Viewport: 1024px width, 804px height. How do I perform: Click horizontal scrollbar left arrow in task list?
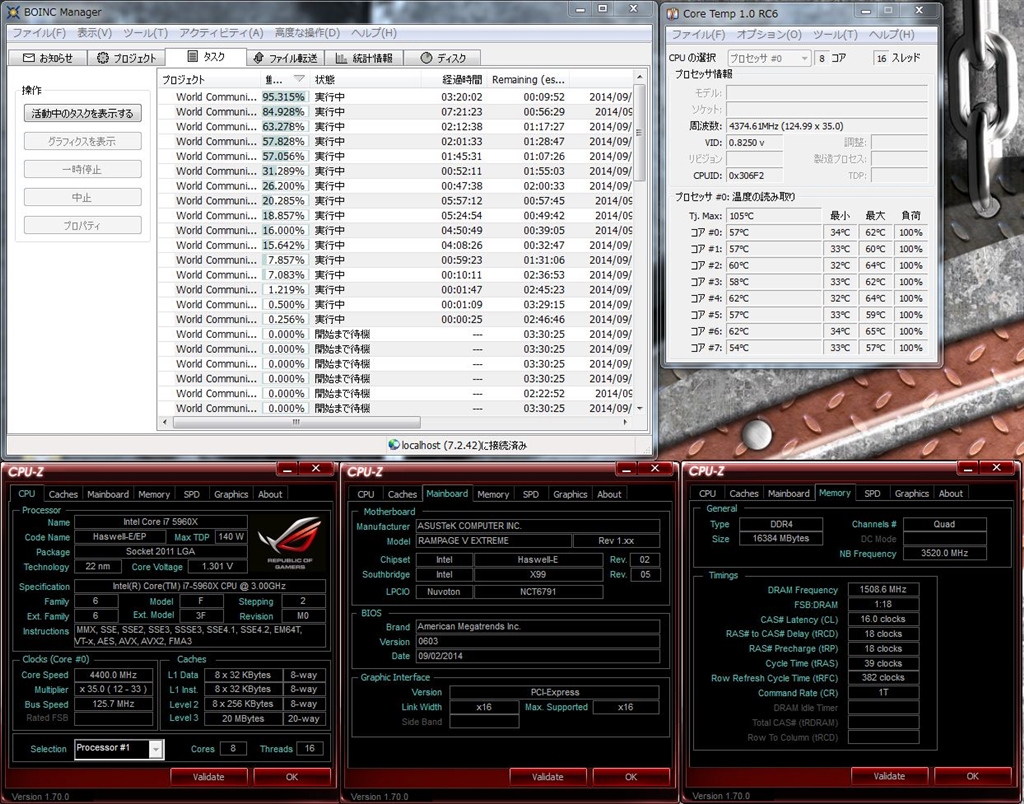(x=165, y=423)
